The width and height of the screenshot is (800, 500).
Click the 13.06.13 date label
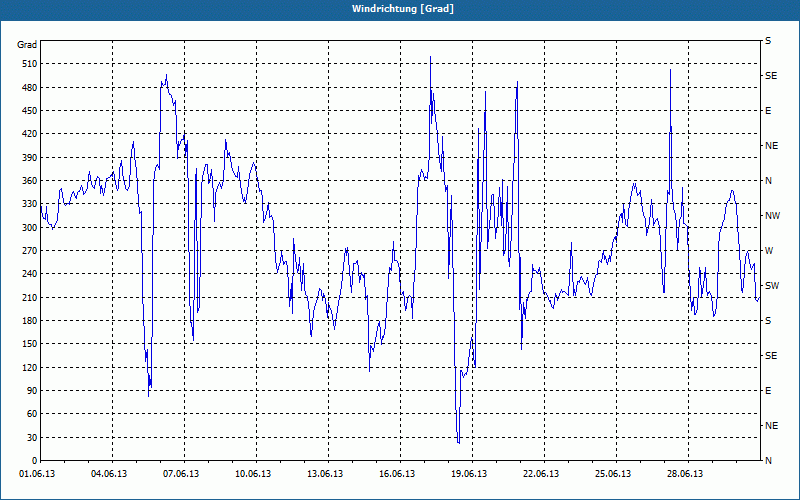pyautogui.click(x=325, y=474)
